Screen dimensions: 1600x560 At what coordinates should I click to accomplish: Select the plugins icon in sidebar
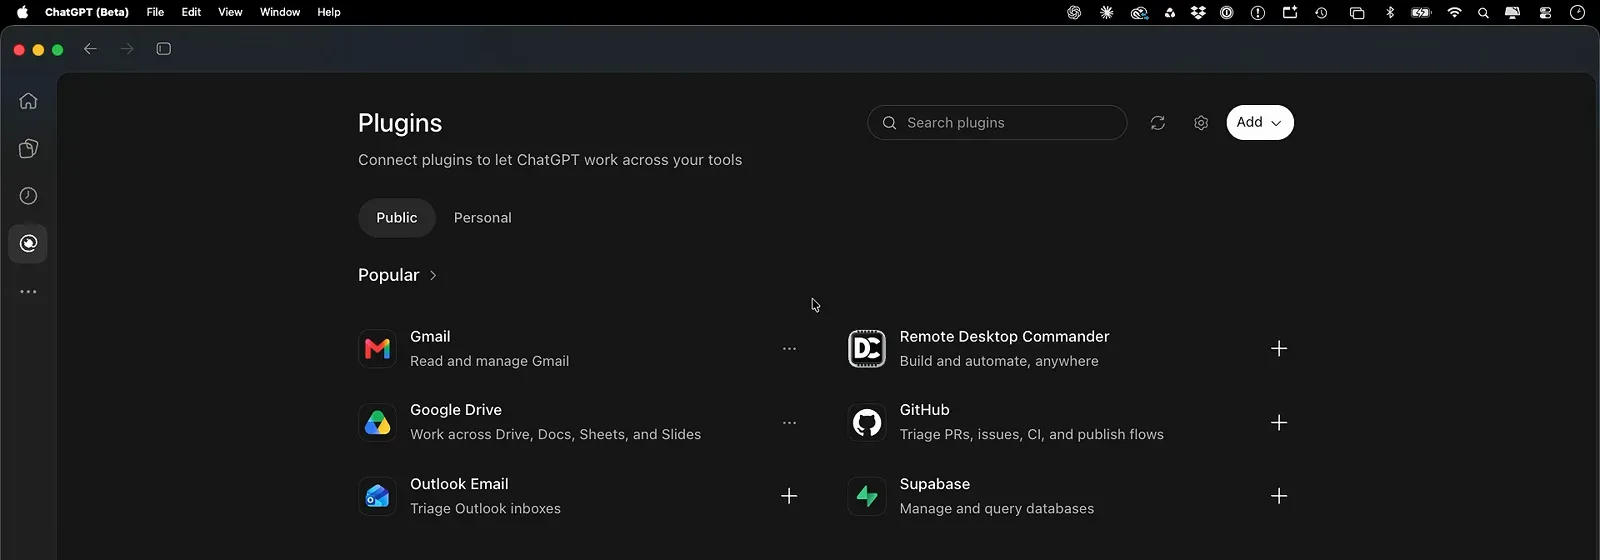coord(28,243)
